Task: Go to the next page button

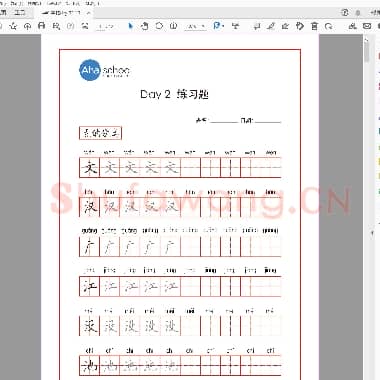Action: coord(85,26)
